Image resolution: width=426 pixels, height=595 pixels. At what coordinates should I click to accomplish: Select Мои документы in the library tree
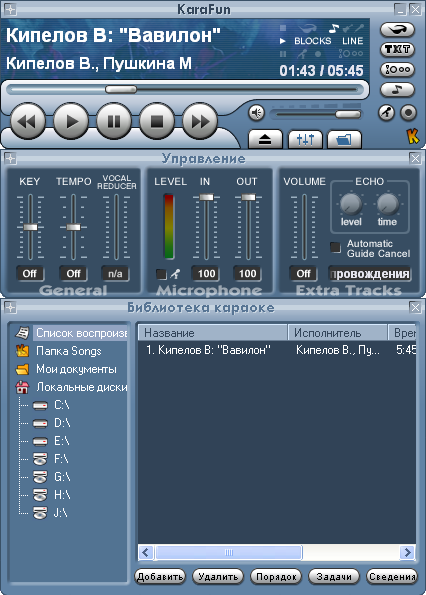[76, 369]
